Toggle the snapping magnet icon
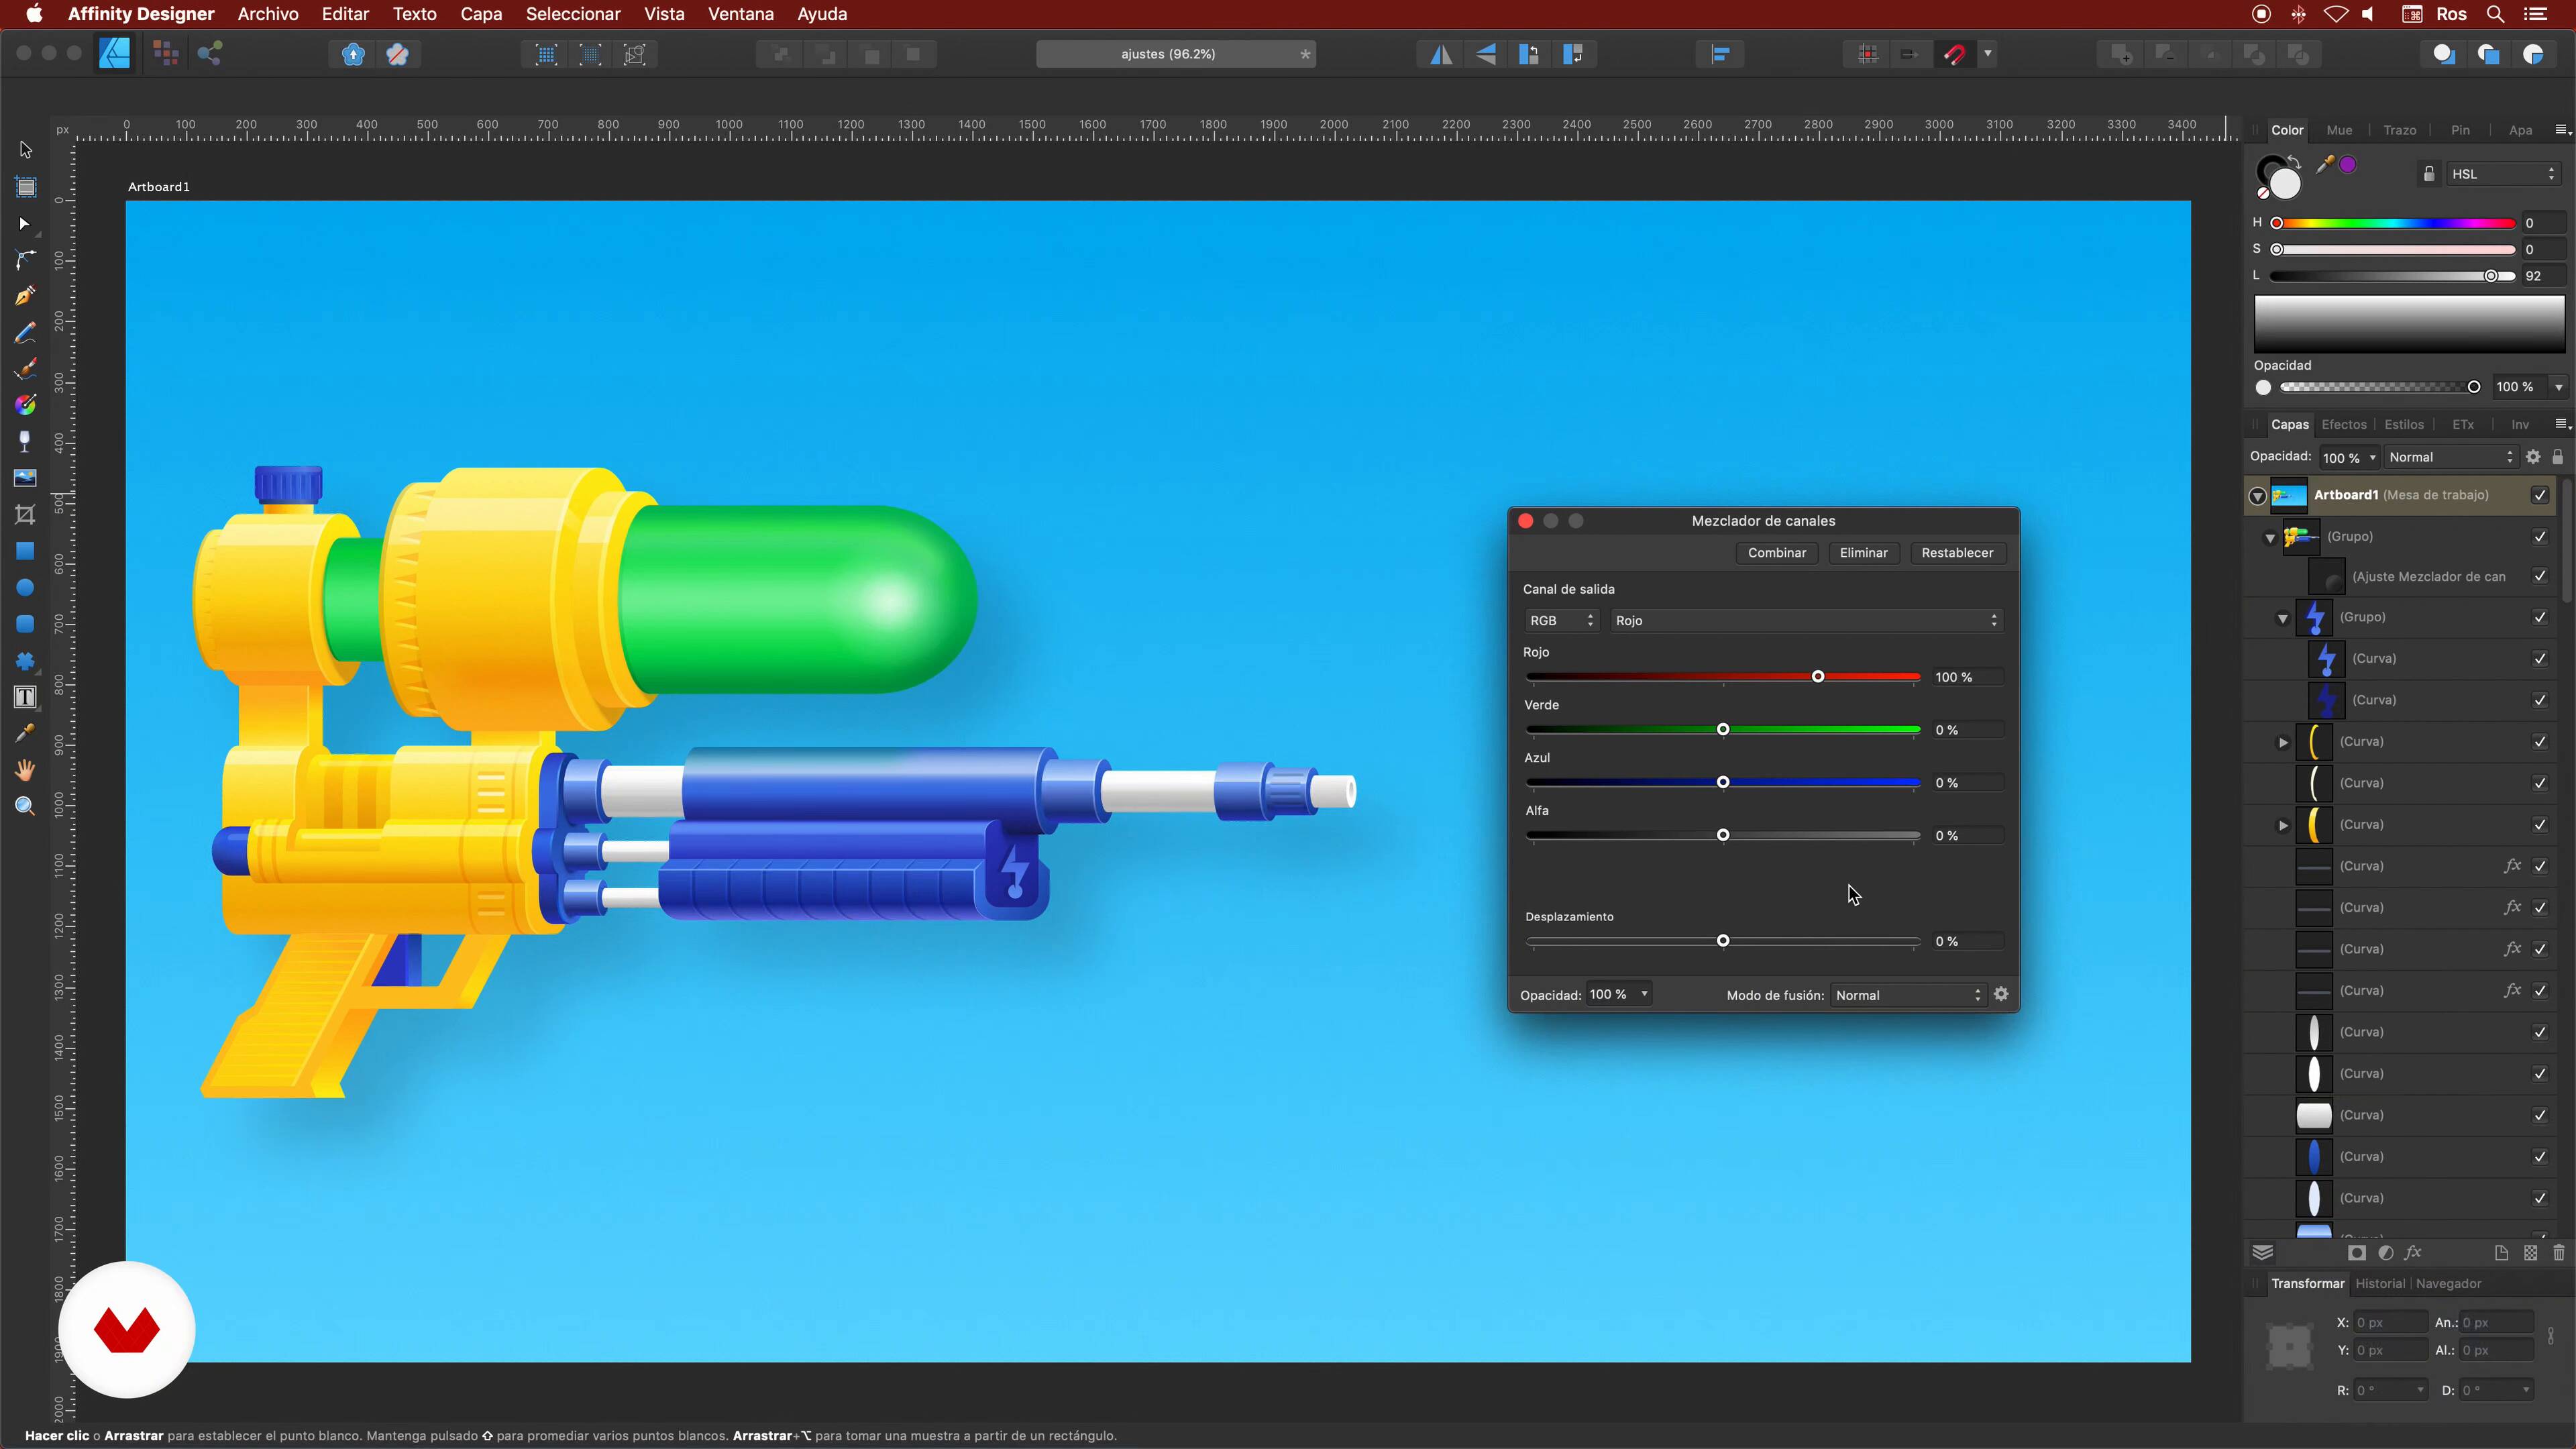This screenshot has height=1449, width=2576. tap(1954, 54)
